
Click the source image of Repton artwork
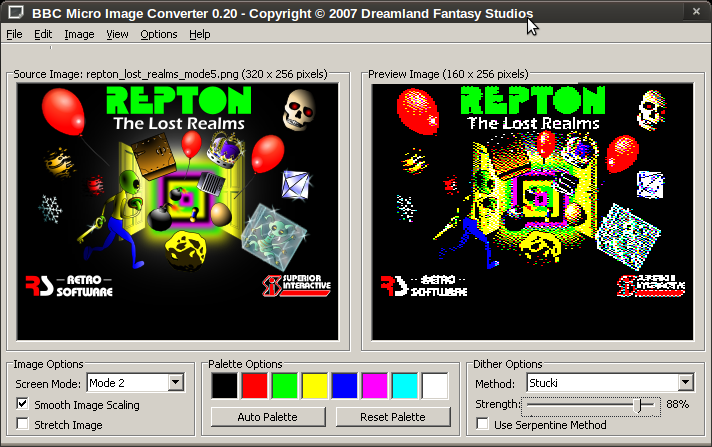pyautogui.click(x=178, y=212)
